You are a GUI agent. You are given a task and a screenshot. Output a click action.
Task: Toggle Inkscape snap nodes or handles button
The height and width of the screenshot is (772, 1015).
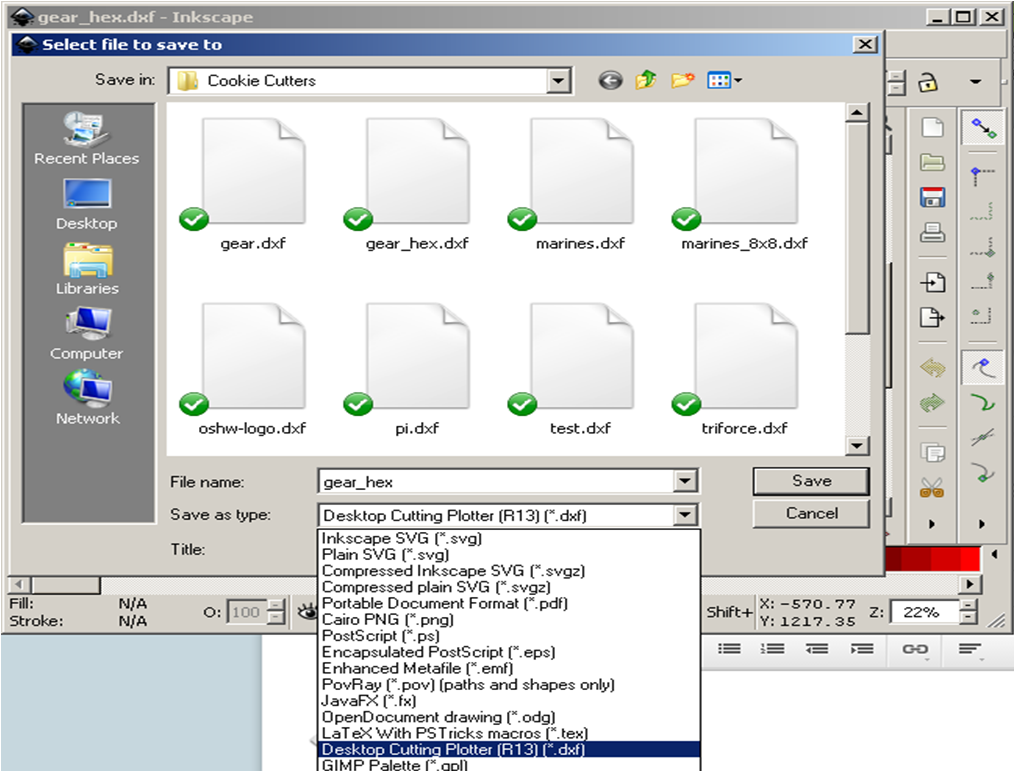(983, 368)
